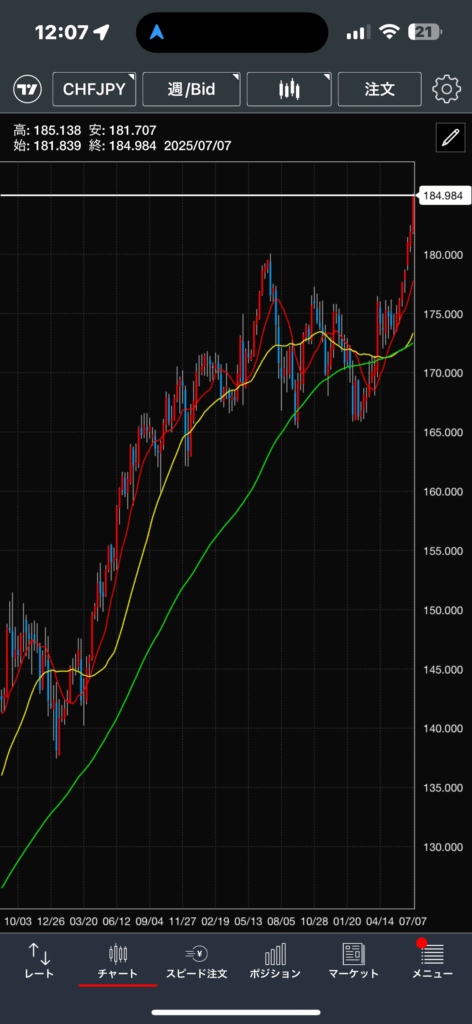The width and height of the screenshot is (472, 1024).
Task: Tap the OHLC price info header
Action: [122, 138]
